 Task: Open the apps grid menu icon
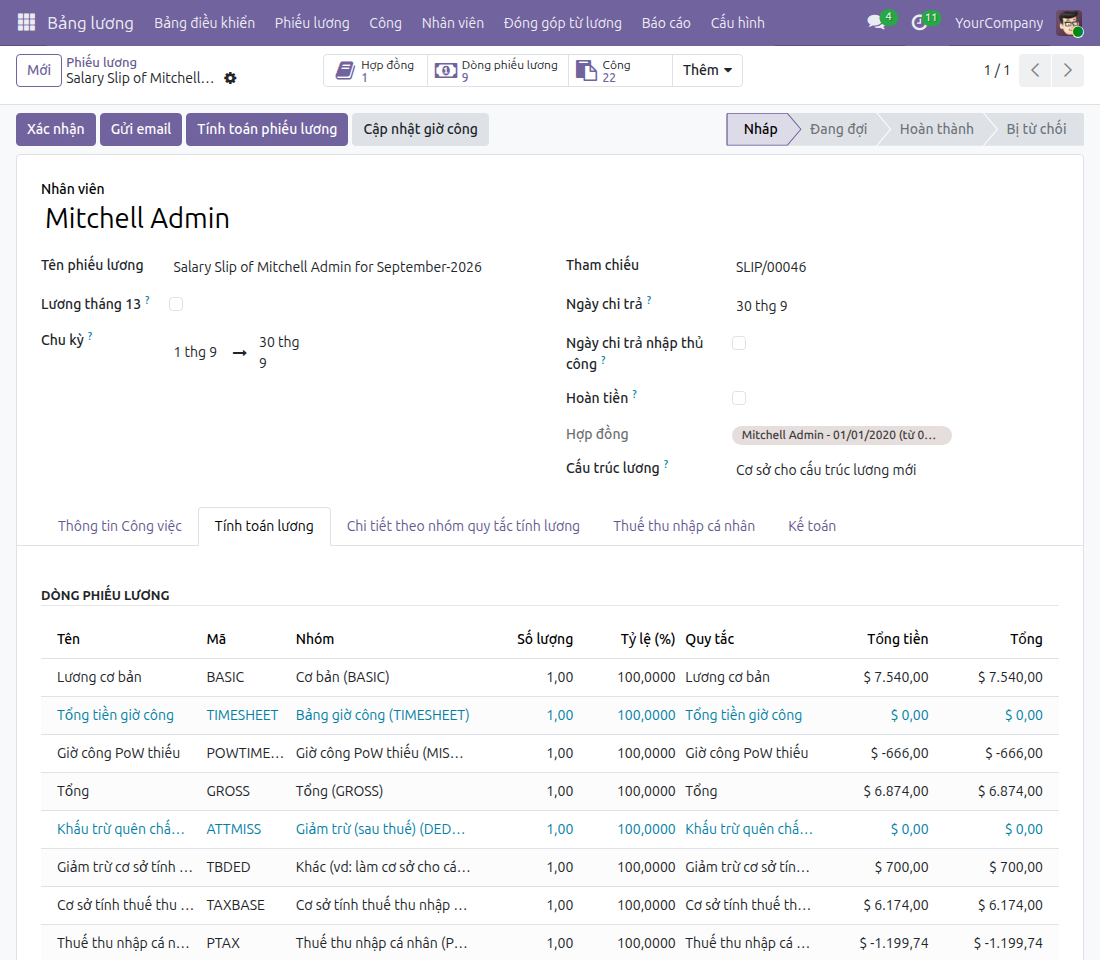click(26, 22)
